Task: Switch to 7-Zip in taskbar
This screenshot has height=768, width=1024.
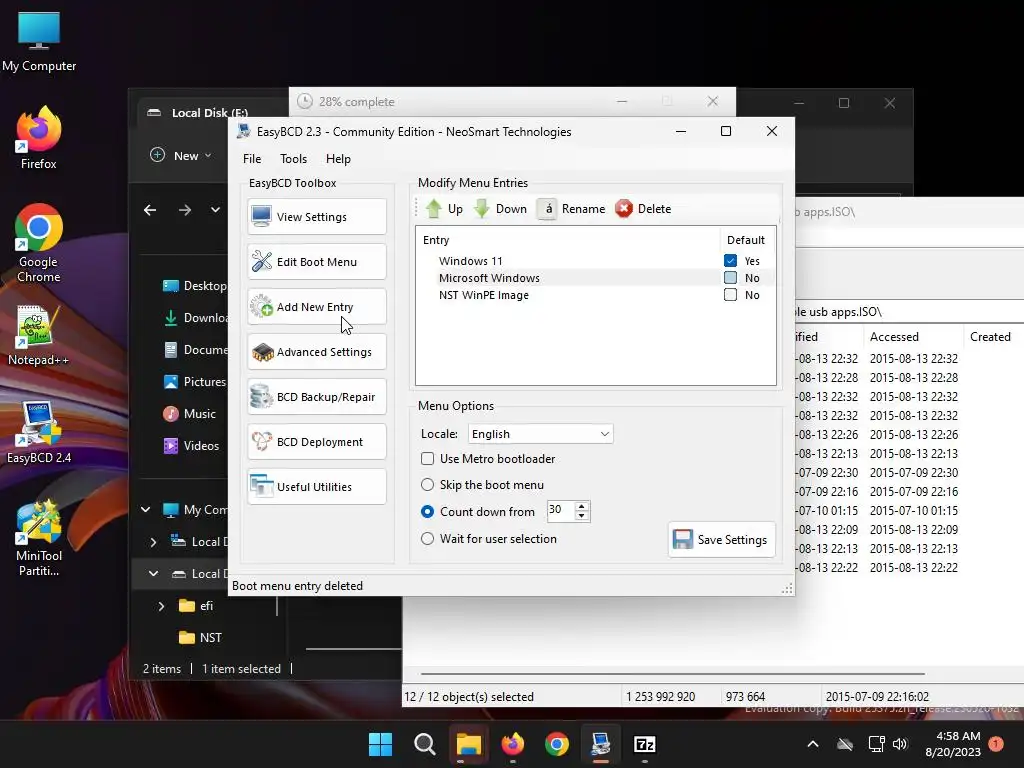Action: point(645,744)
